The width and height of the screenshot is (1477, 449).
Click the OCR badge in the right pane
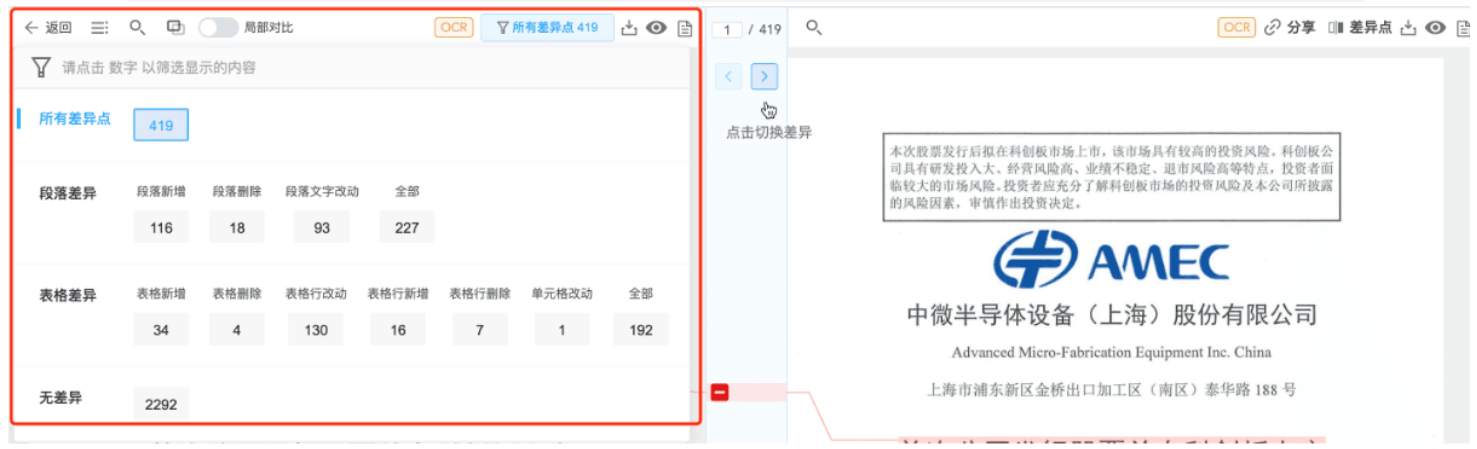pos(1236,28)
